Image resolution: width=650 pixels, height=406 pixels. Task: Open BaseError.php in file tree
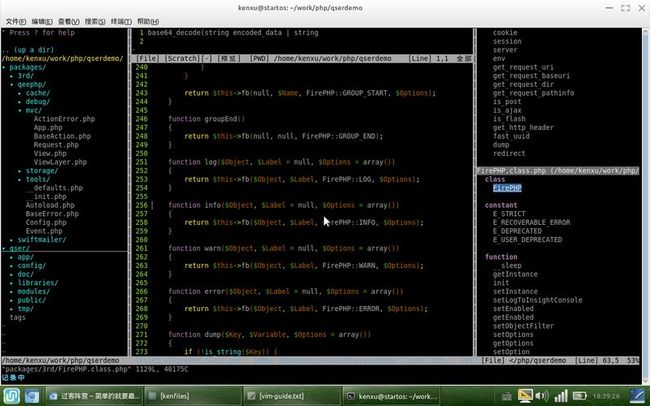tap(52, 214)
